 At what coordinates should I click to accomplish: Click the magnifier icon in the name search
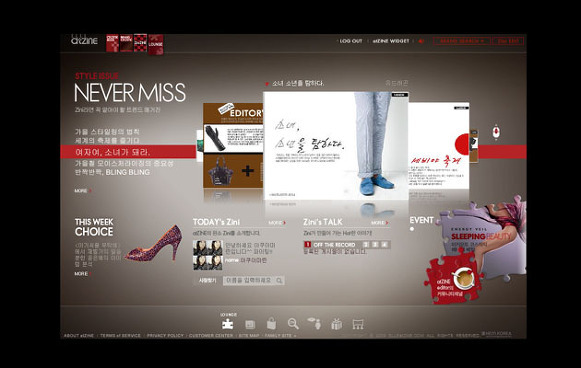[279, 281]
